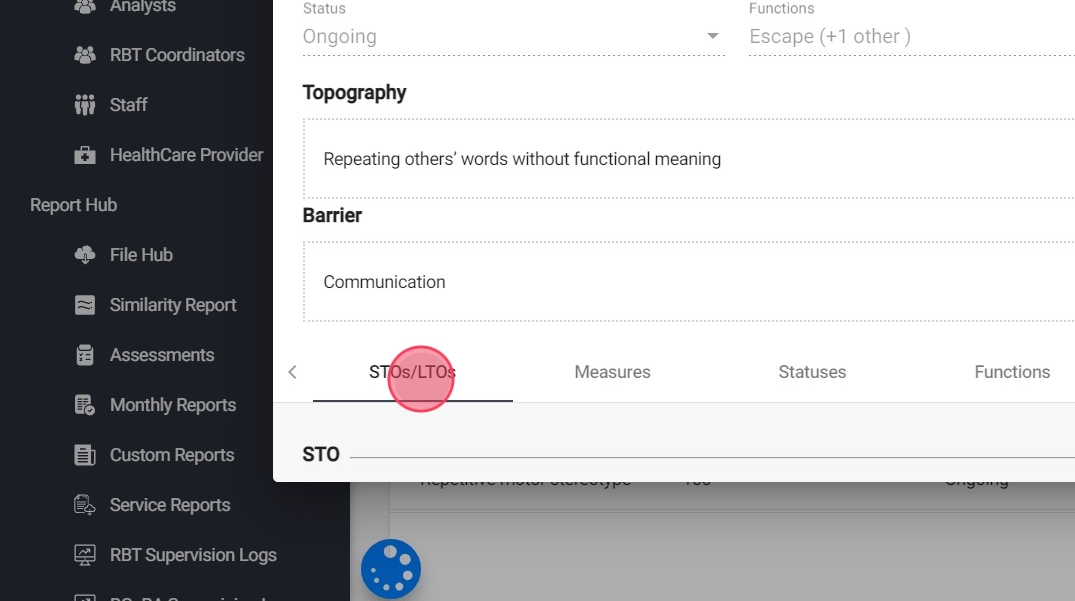Select the STOs/LTOs tab
Image resolution: width=1075 pixels, height=601 pixels.
point(412,372)
